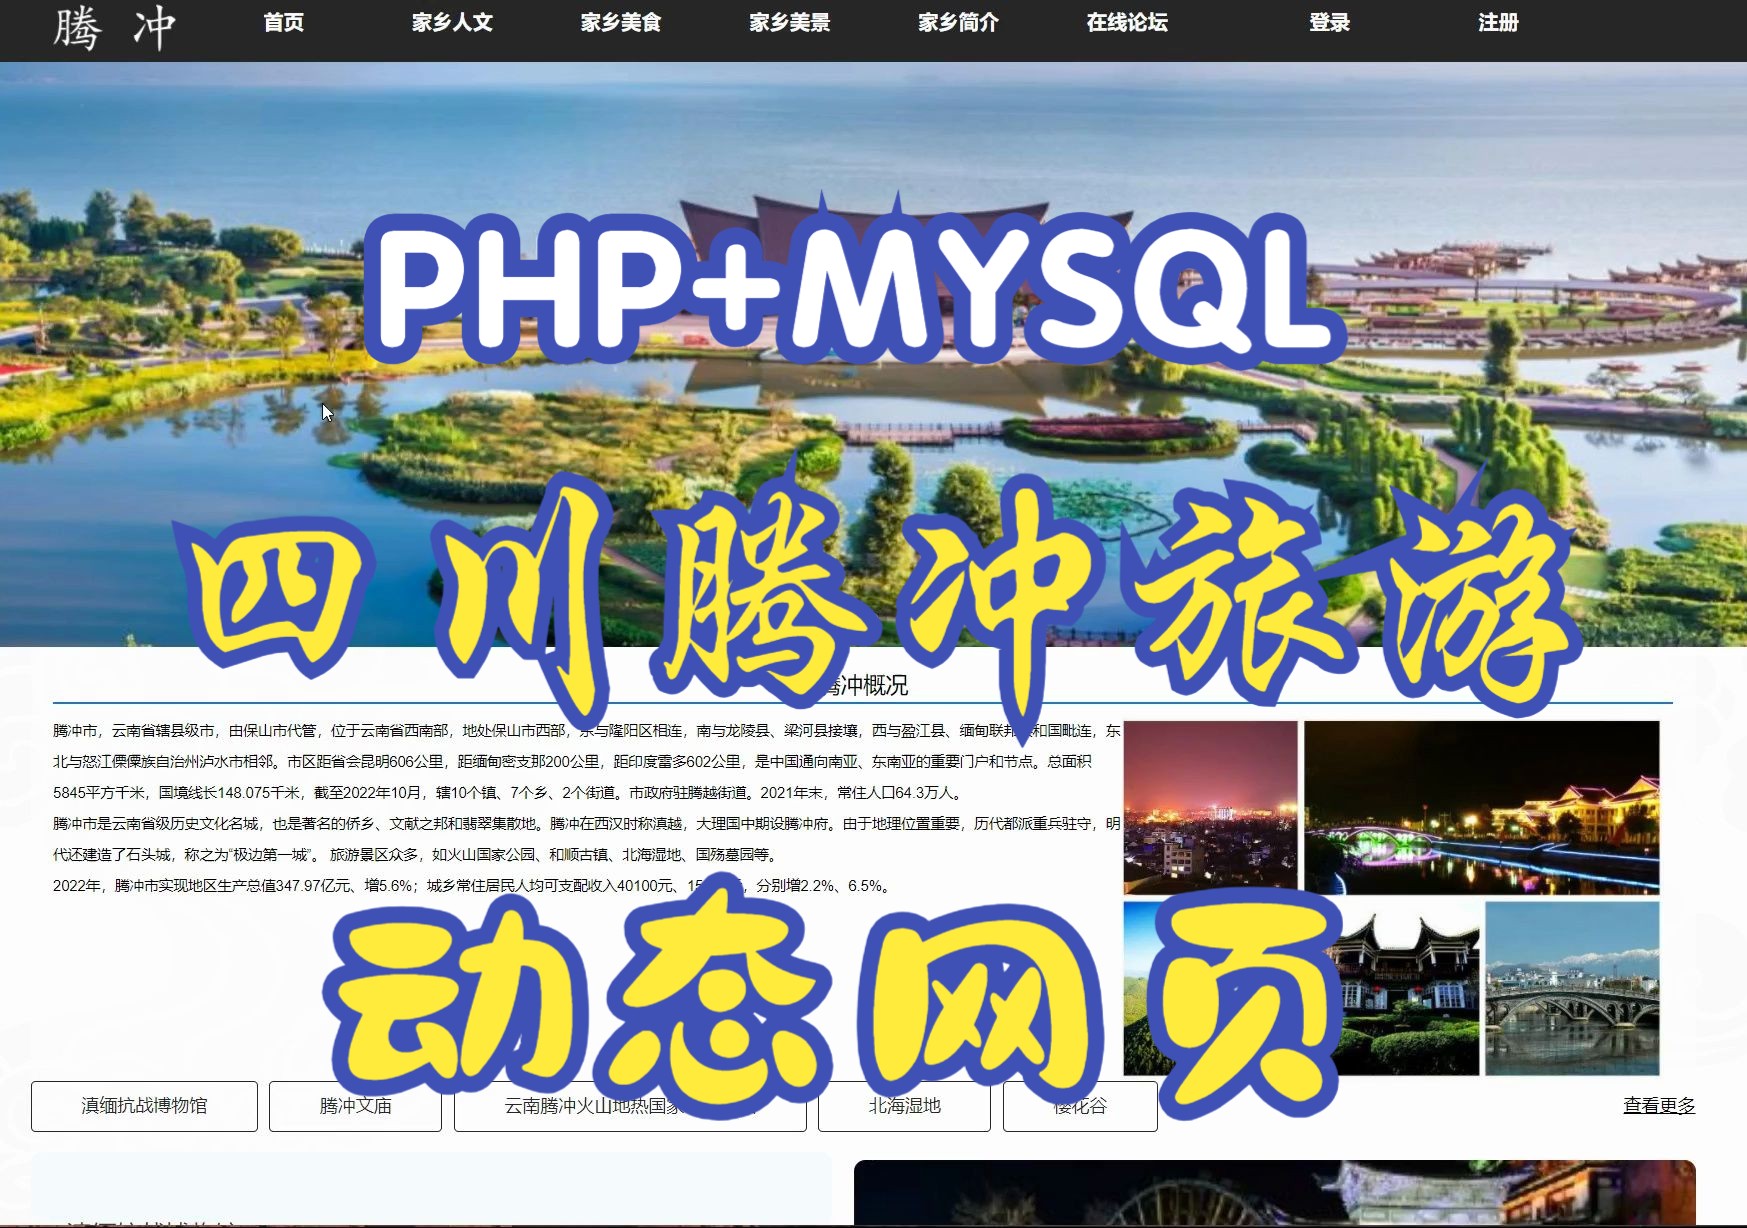Screen dimensions: 1747x1228
Task: Click the 查看更多 link
Action: (1659, 1105)
